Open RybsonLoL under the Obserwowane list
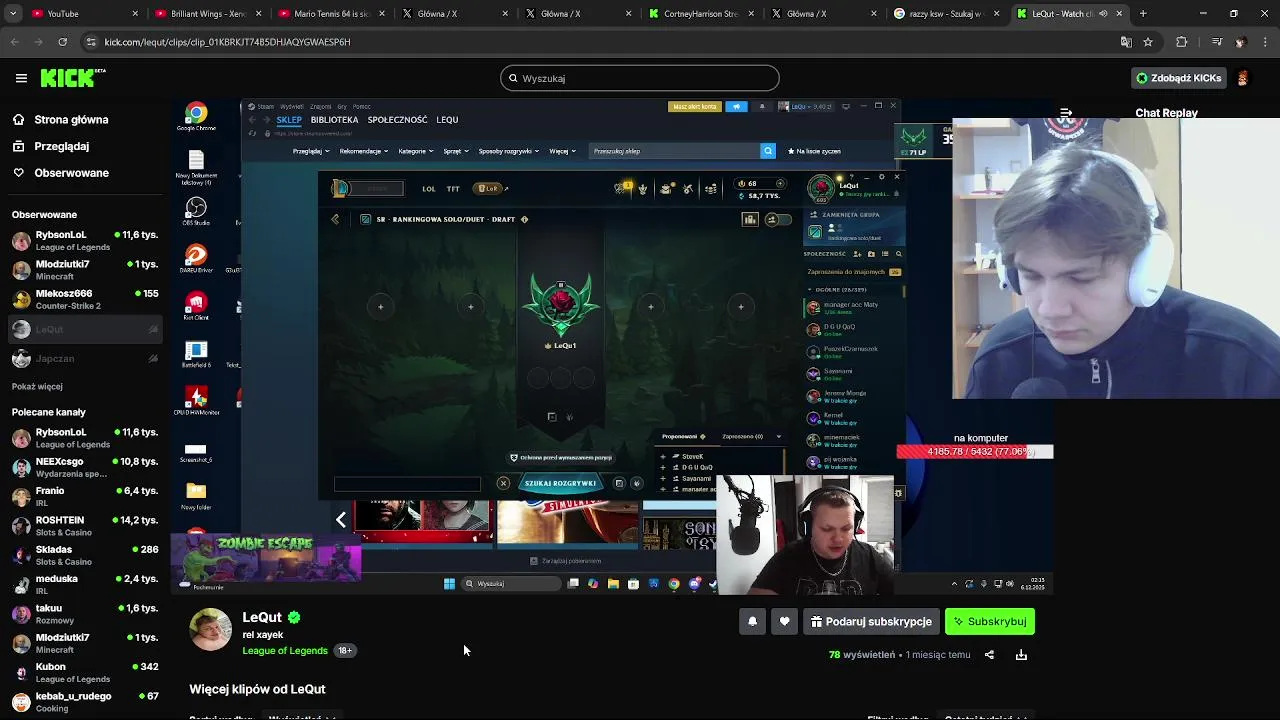The width and height of the screenshot is (1280, 720). tap(85, 241)
